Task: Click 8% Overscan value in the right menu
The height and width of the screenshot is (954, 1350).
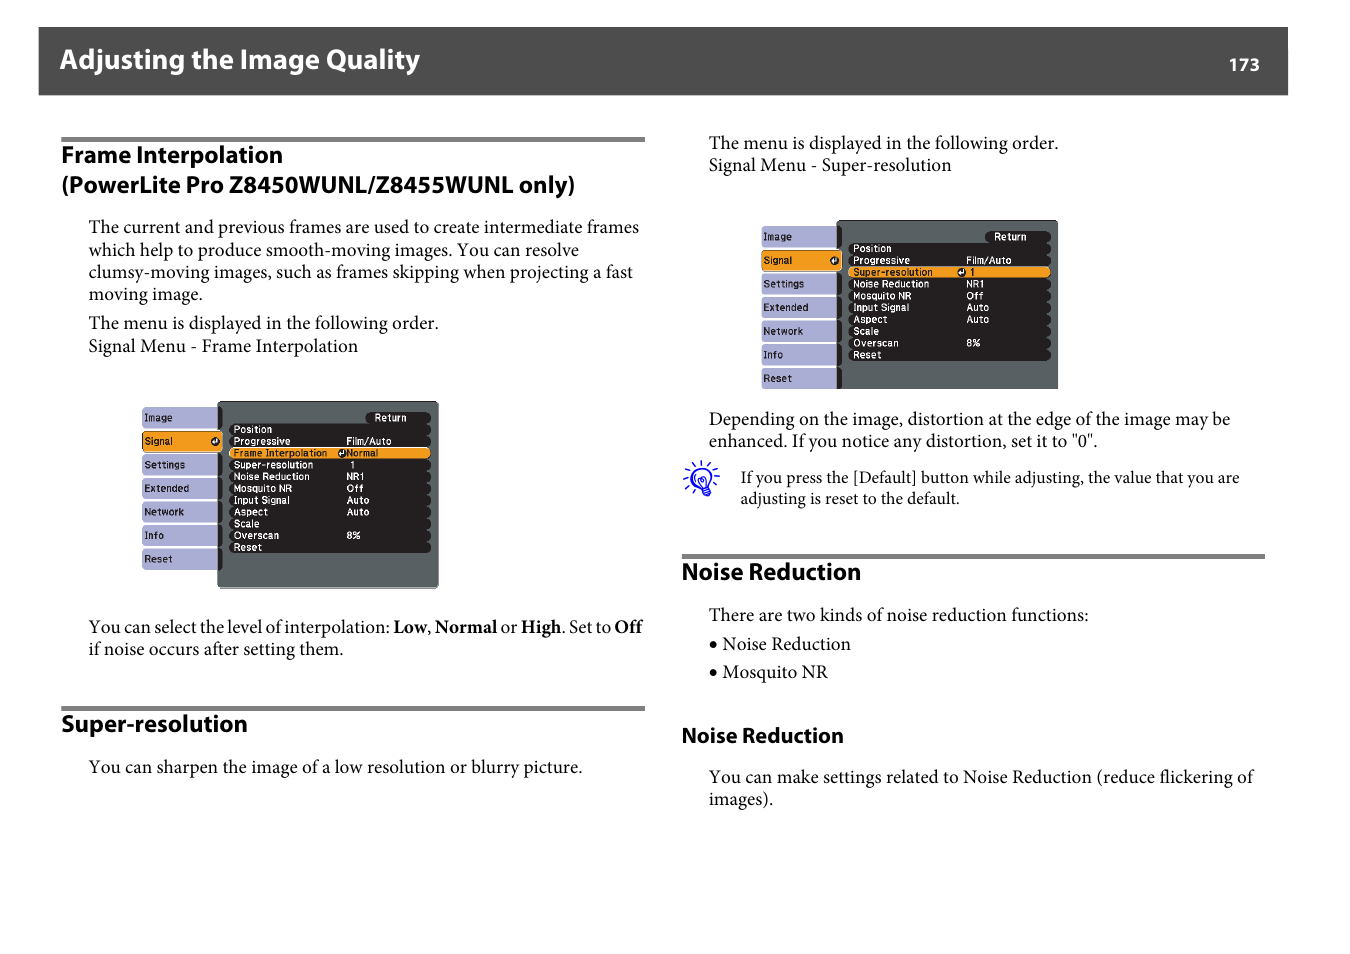Action: 973,343
